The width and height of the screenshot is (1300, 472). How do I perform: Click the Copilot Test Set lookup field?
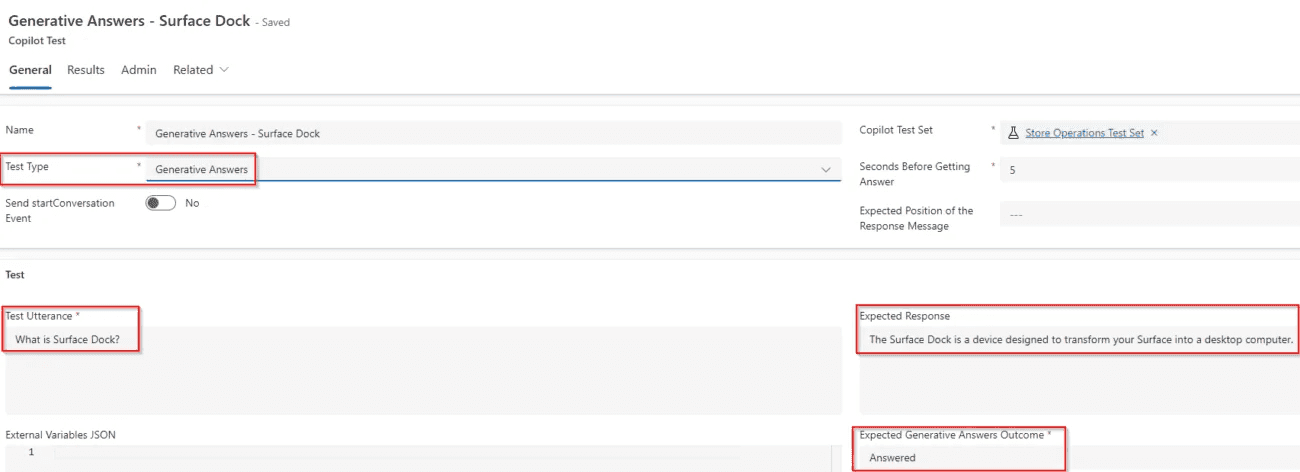click(1149, 133)
